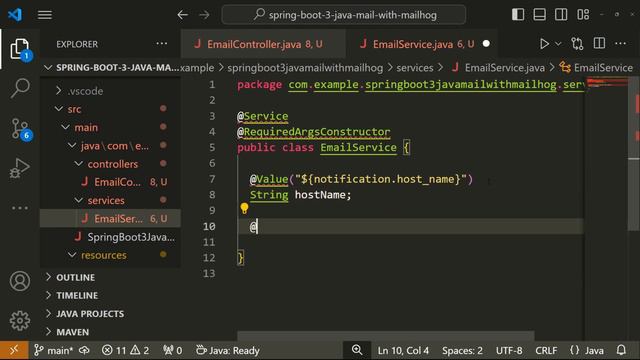The width and height of the screenshot is (640, 360).
Task: Click the Java: Ready status
Action: (228, 351)
